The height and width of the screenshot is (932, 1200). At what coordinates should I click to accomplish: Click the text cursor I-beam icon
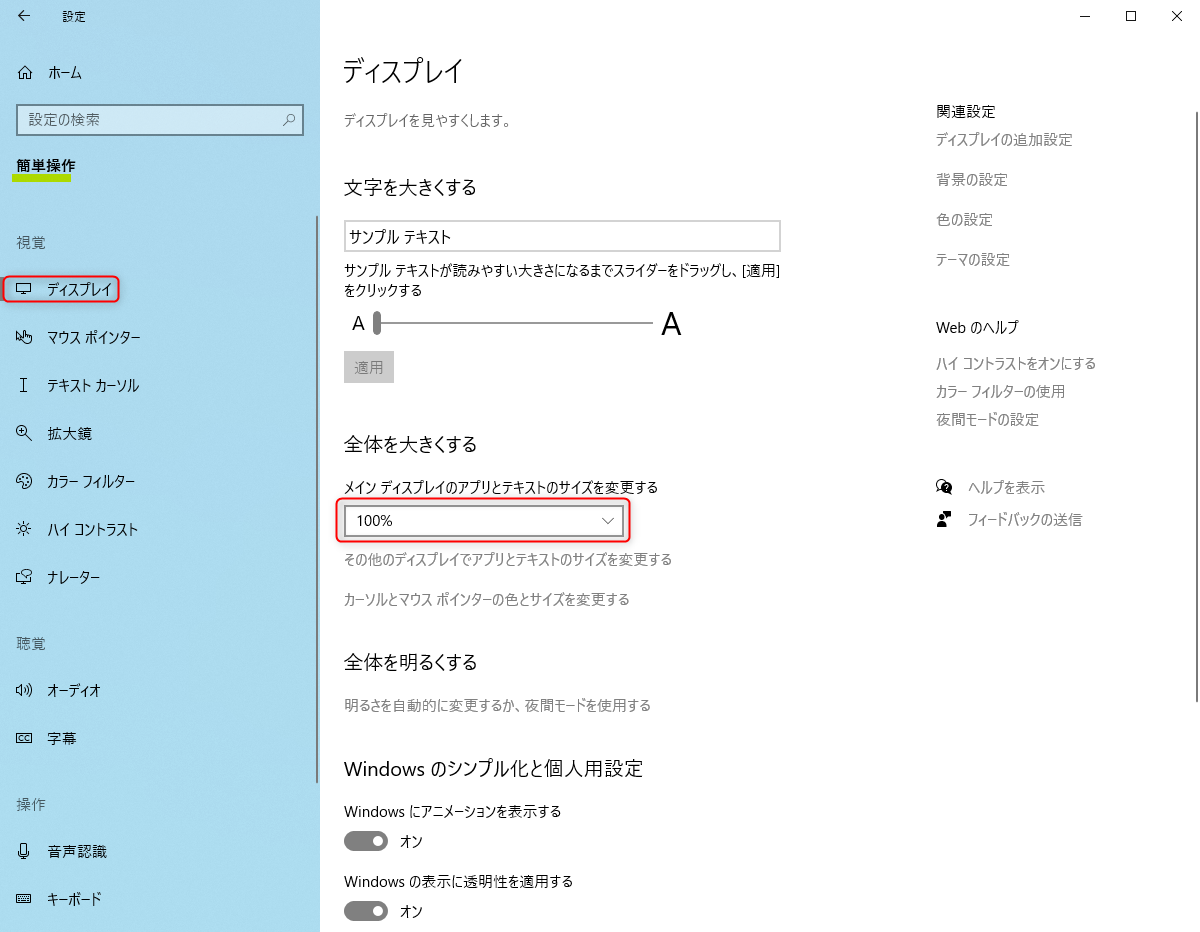tap(24, 386)
